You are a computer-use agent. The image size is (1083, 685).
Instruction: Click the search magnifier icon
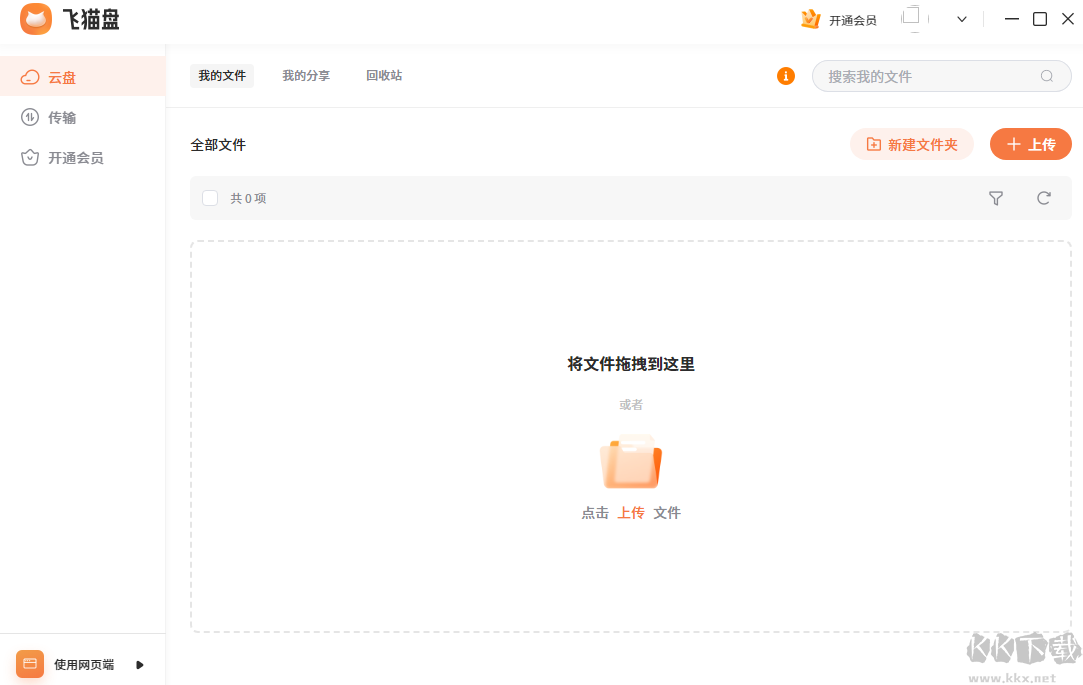1046,76
